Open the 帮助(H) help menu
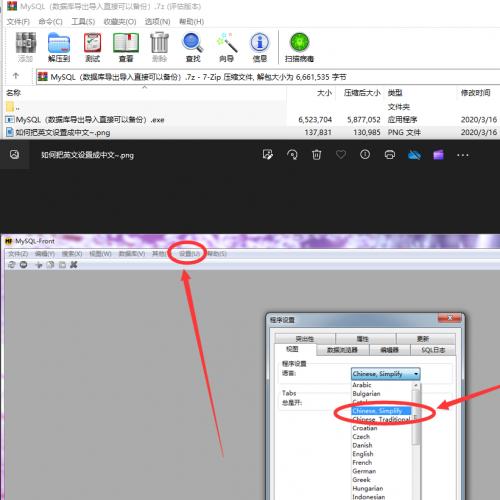Image resolution: width=500 pixels, height=500 pixels. (x=192, y=22)
